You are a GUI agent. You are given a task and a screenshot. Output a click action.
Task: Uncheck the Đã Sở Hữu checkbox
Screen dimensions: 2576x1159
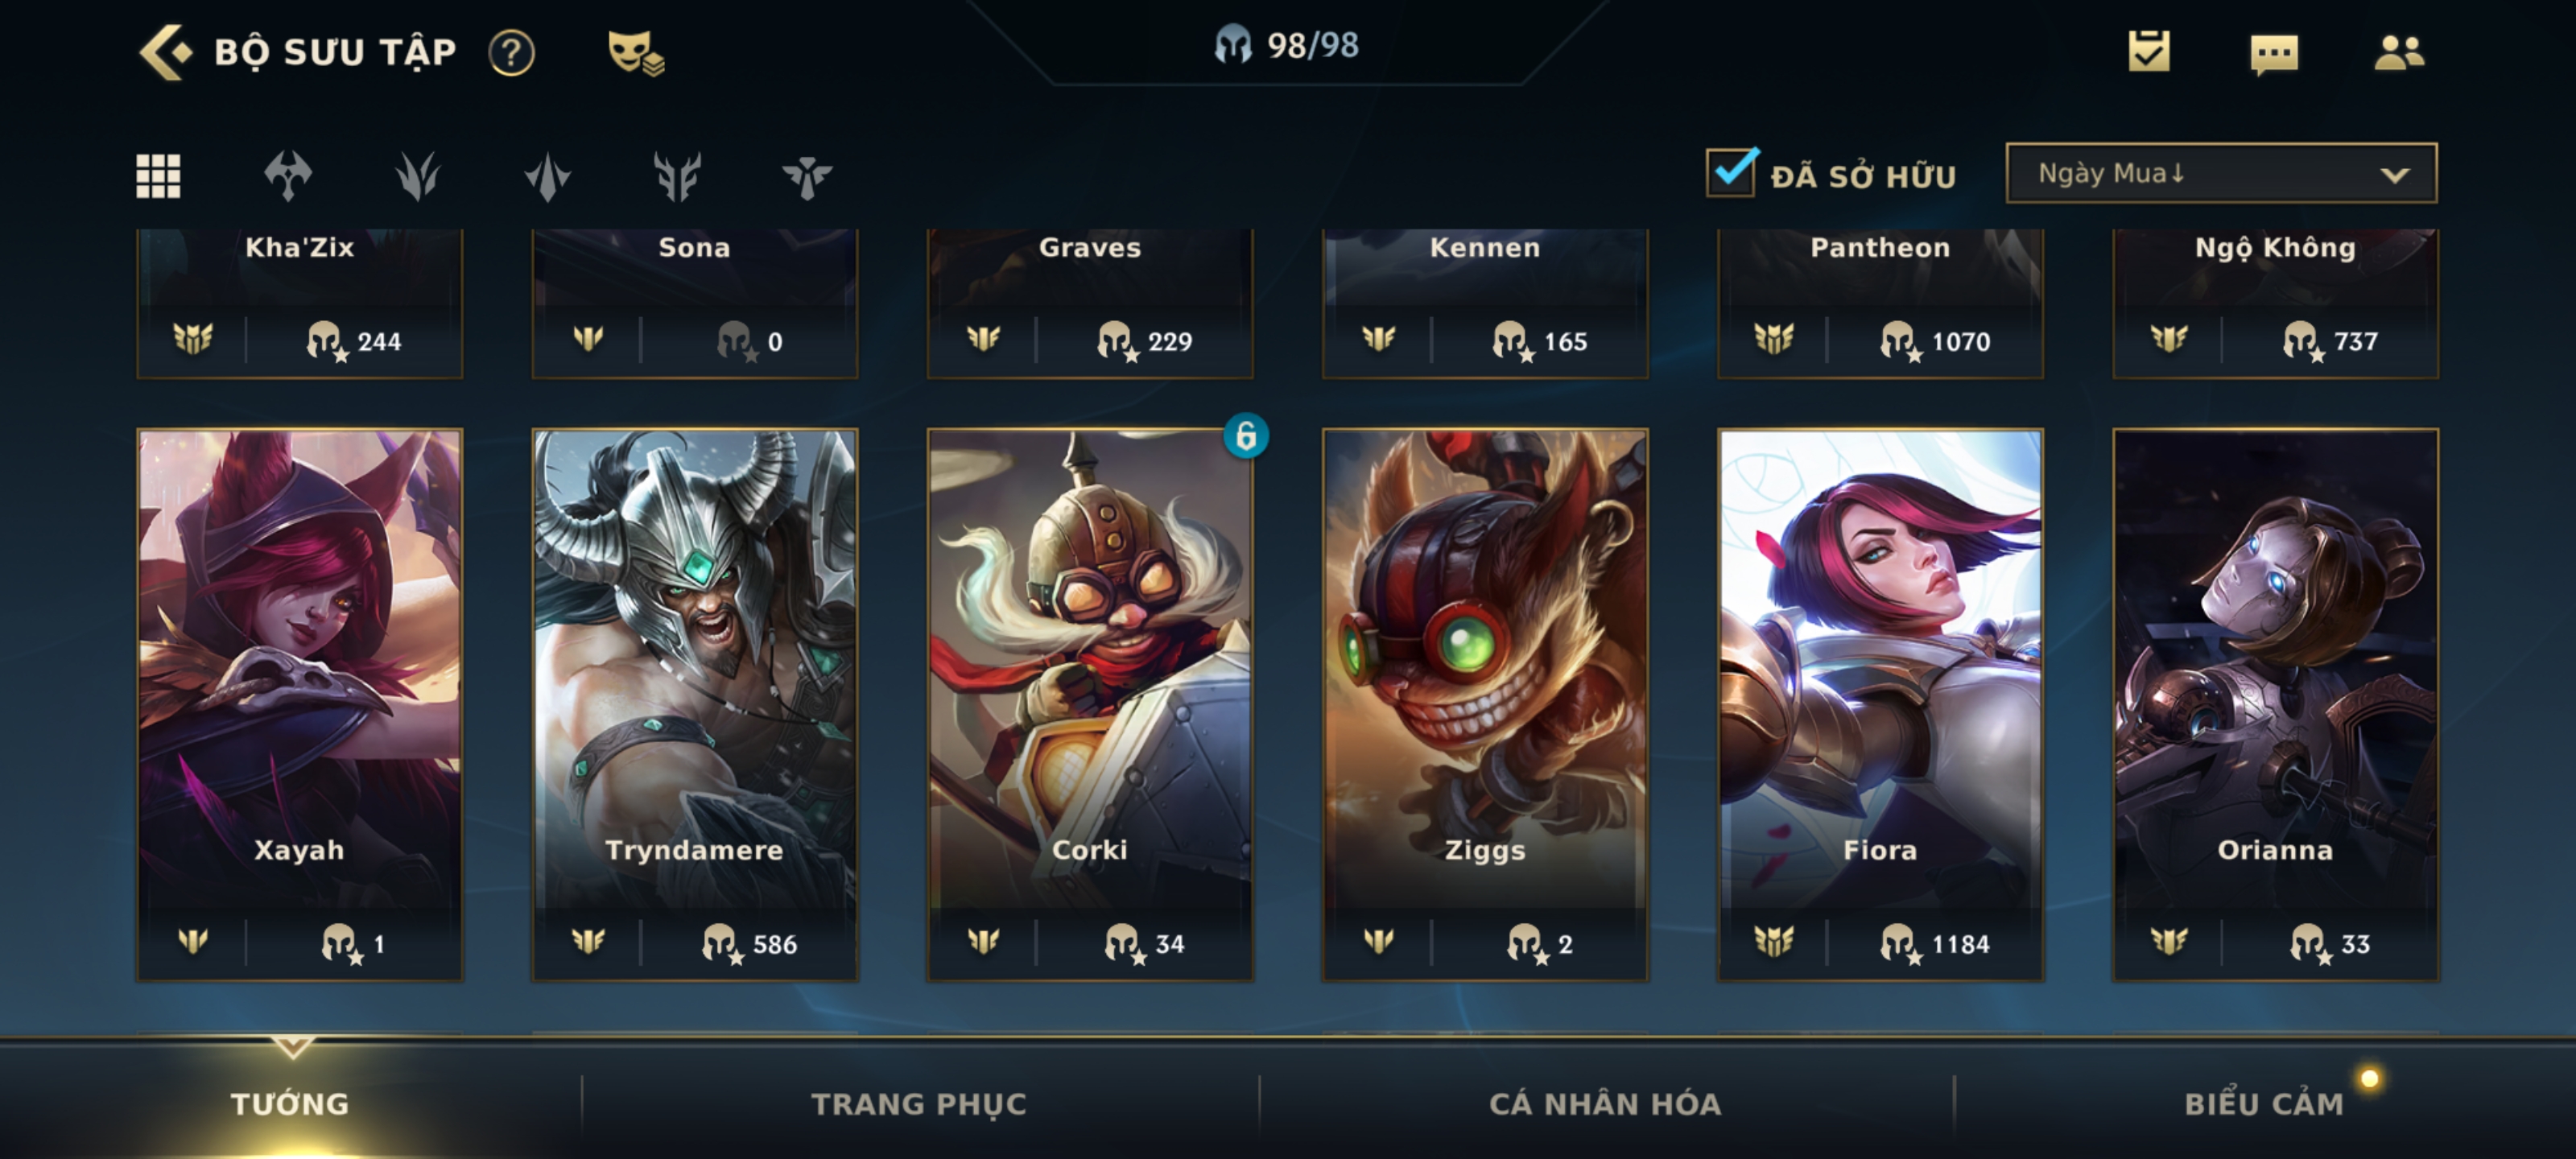point(1732,172)
